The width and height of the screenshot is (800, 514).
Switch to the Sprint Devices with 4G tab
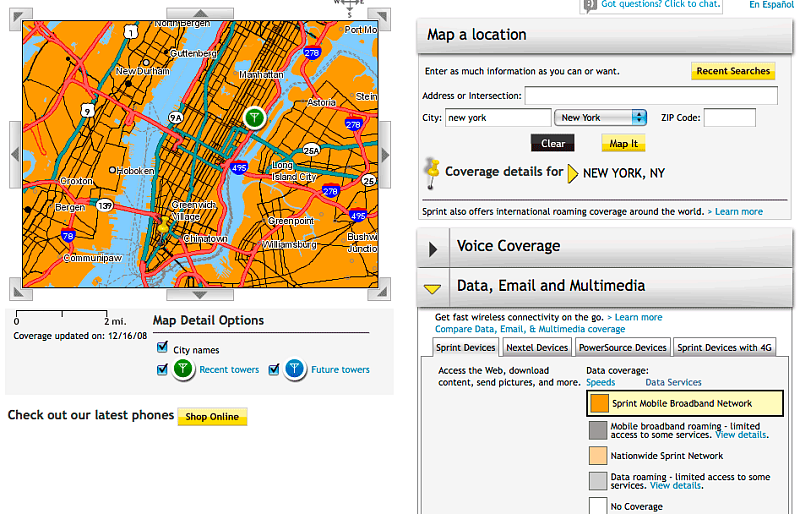(724, 348)
